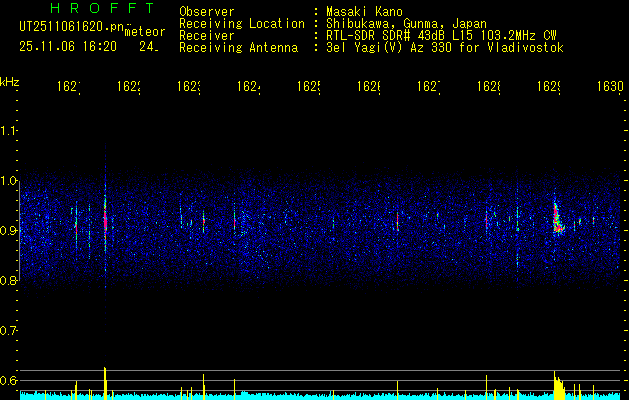Click the 'Receiving Location' label

(x=242, y=24)
